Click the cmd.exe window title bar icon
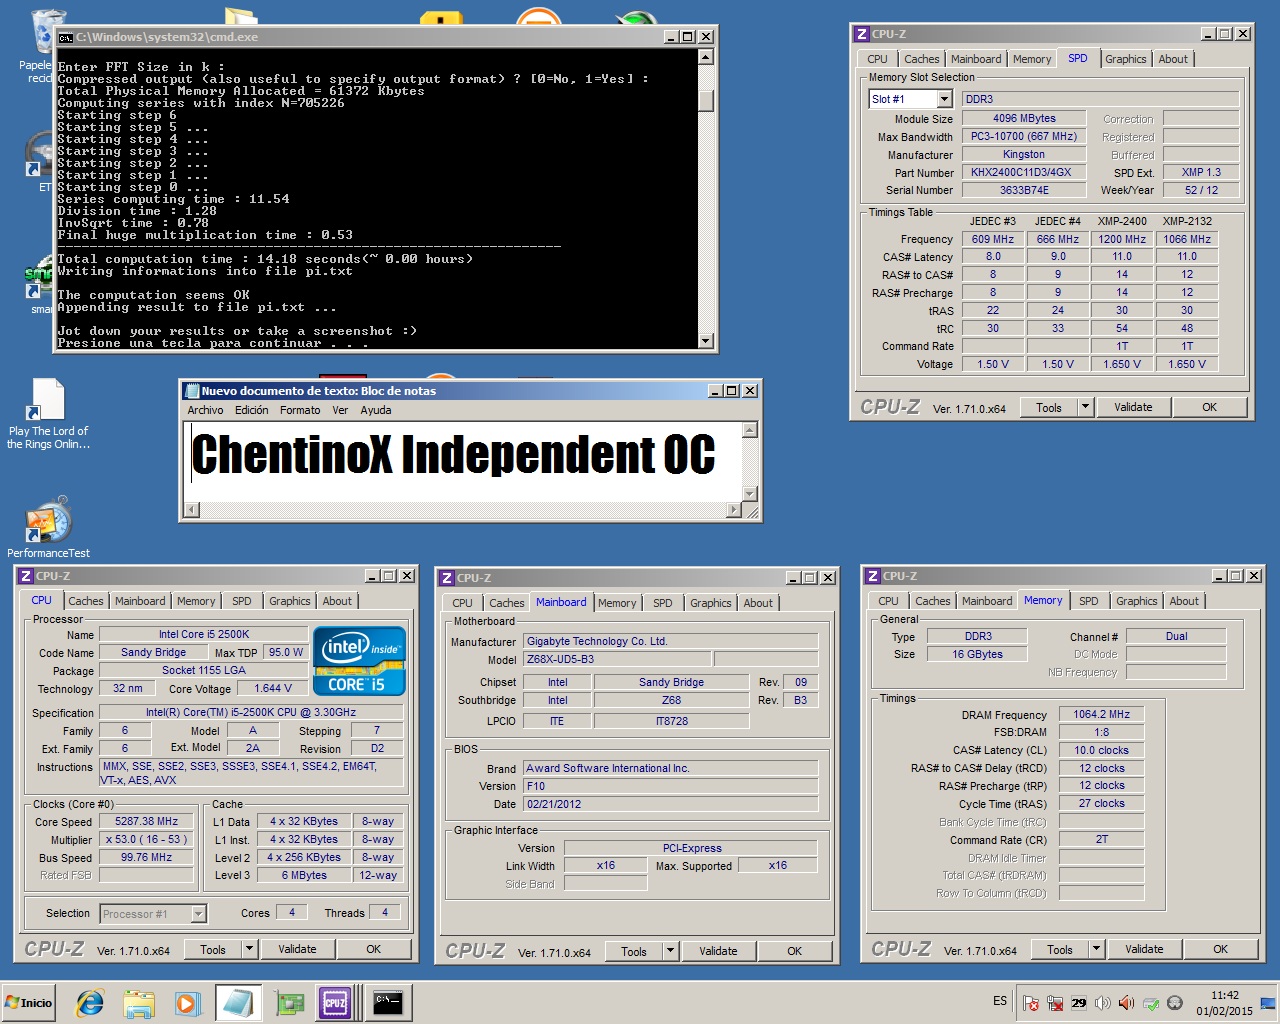Screen dimensions: 1280x1024 (66, 37)
